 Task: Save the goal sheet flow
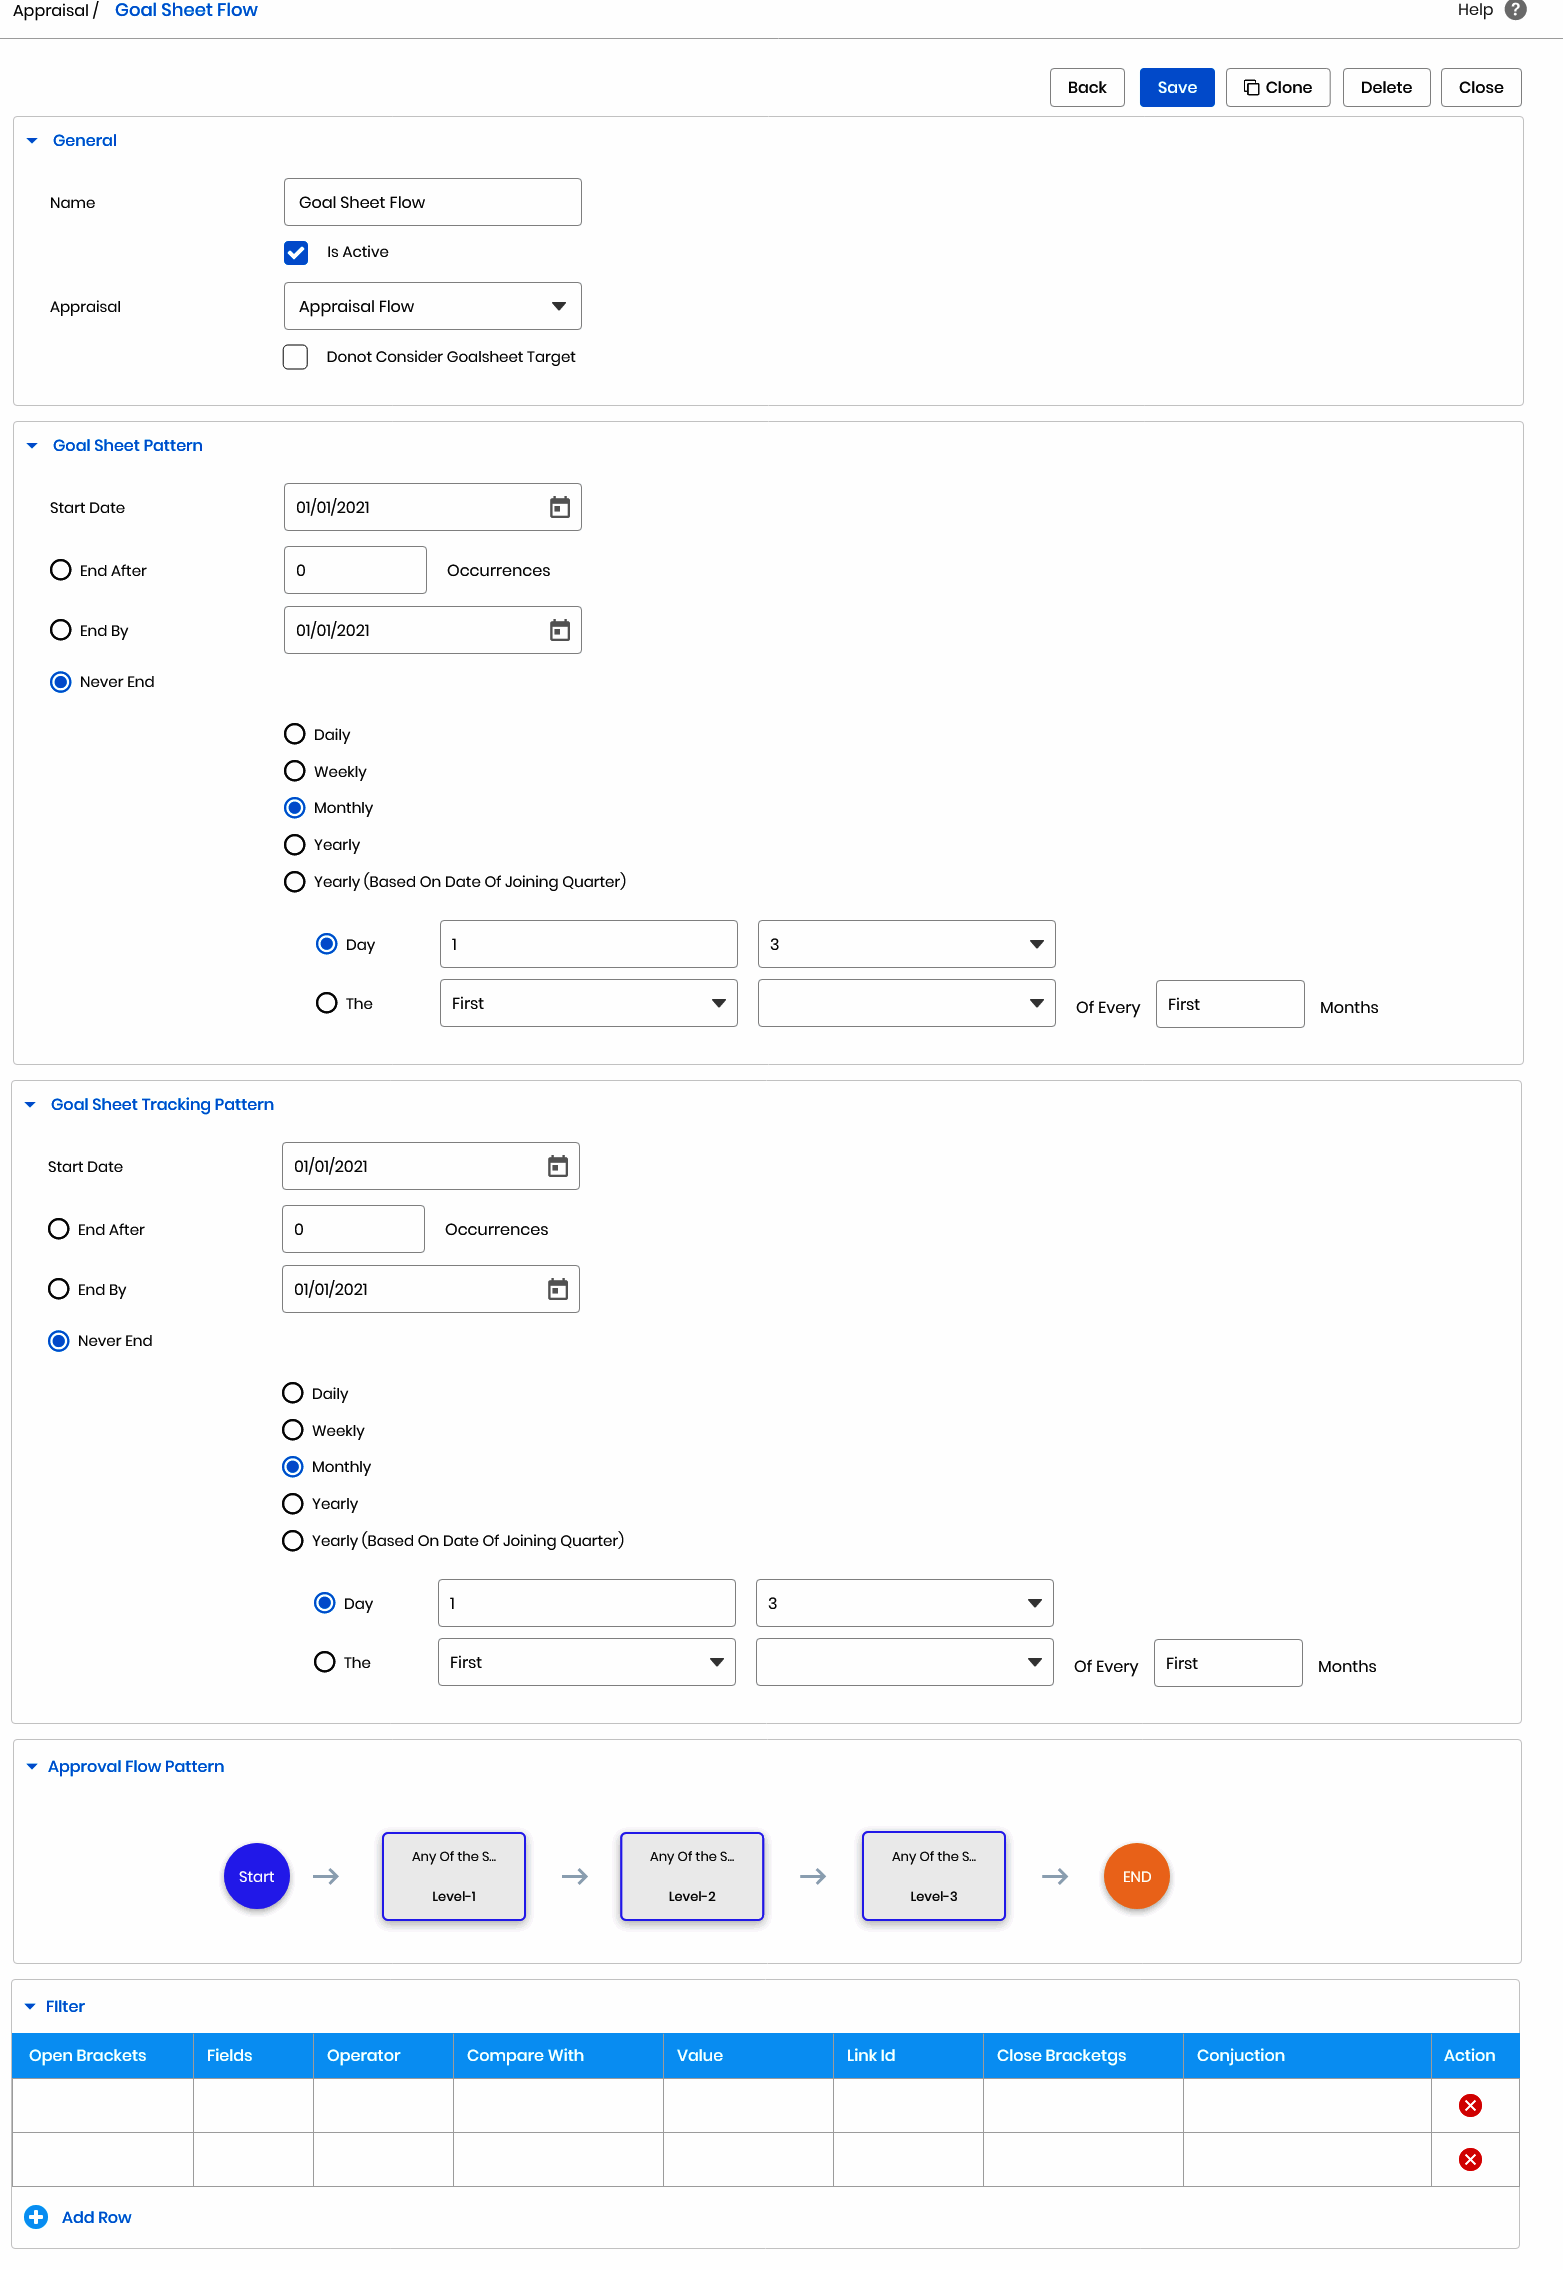(x=1177, y=87)
